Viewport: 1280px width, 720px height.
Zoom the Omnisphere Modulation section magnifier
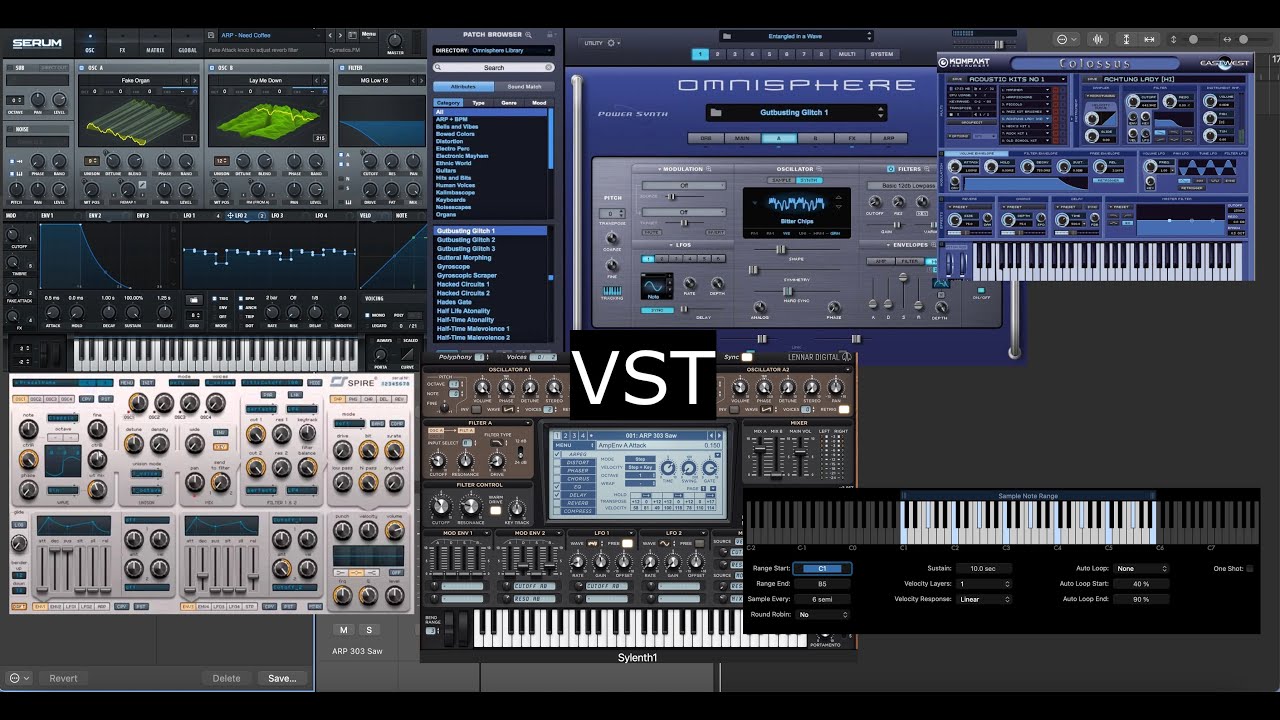click(709, 169)
